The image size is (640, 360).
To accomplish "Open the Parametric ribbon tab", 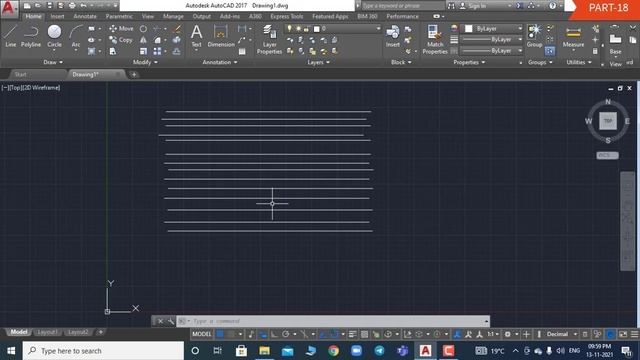I will [119, 16].
